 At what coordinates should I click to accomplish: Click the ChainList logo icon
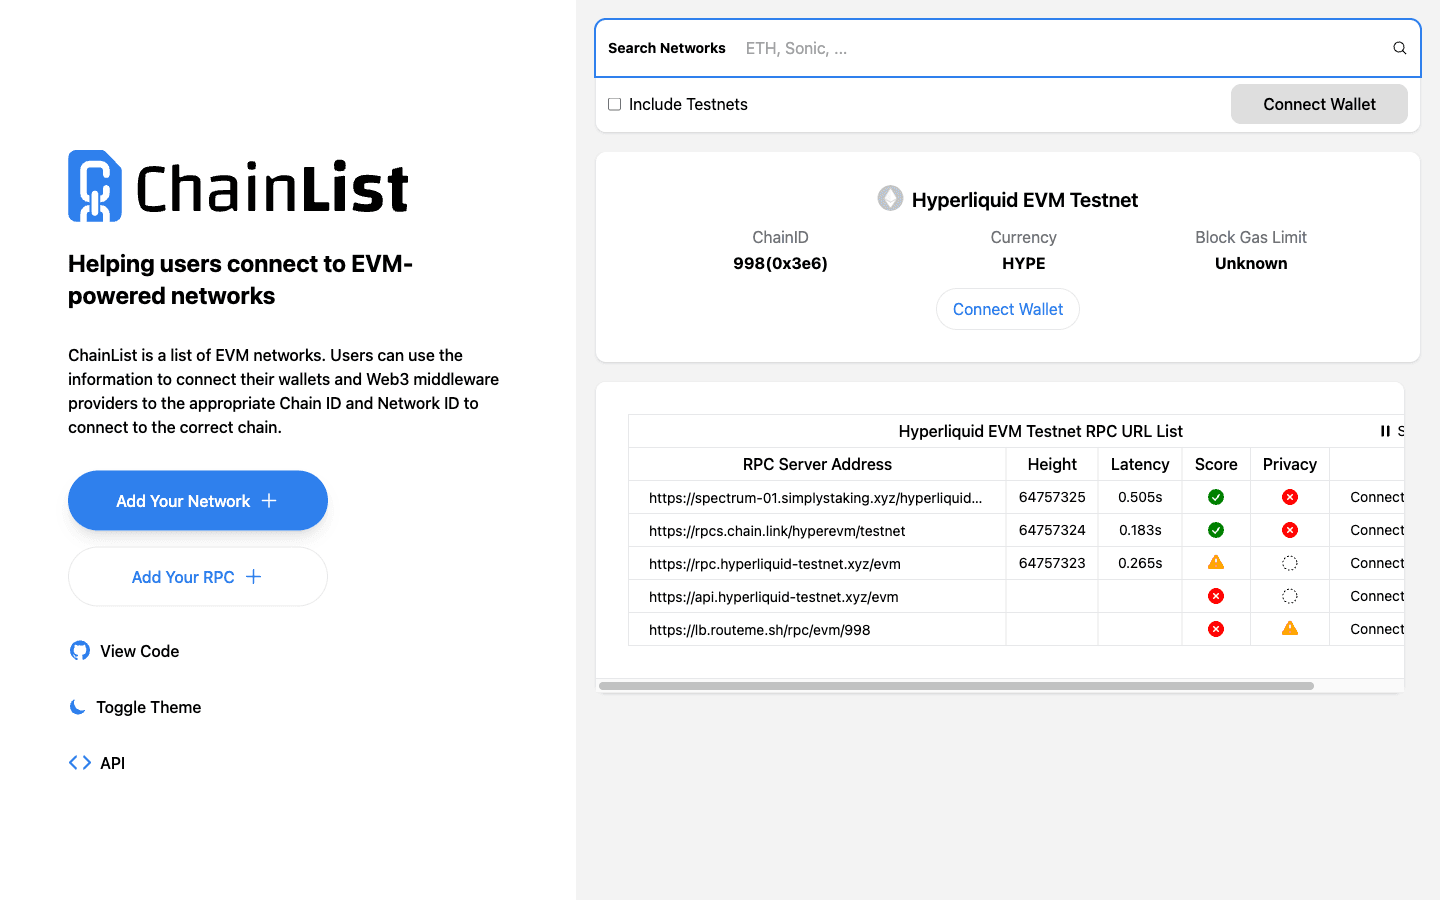pyautogui.click(x=95, y=186)
